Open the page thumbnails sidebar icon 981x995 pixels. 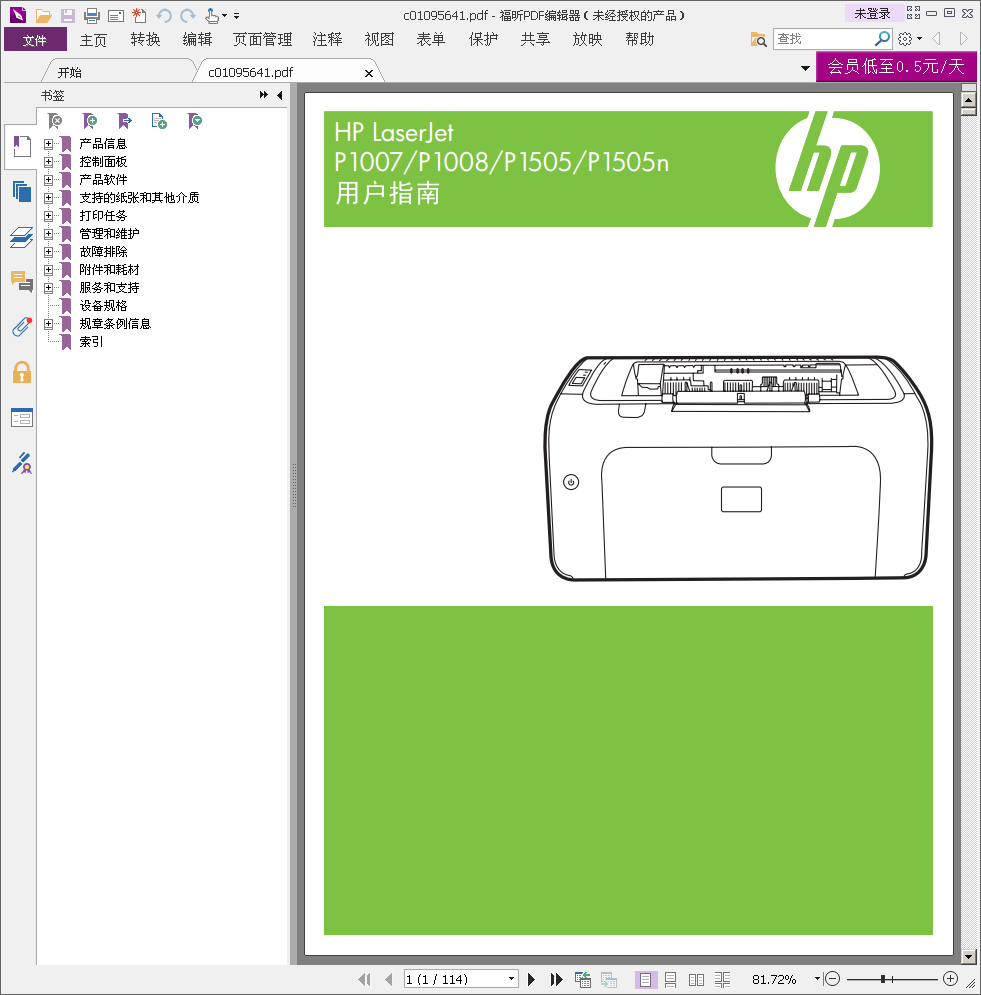pyautogui.click(x=22, y=191)
